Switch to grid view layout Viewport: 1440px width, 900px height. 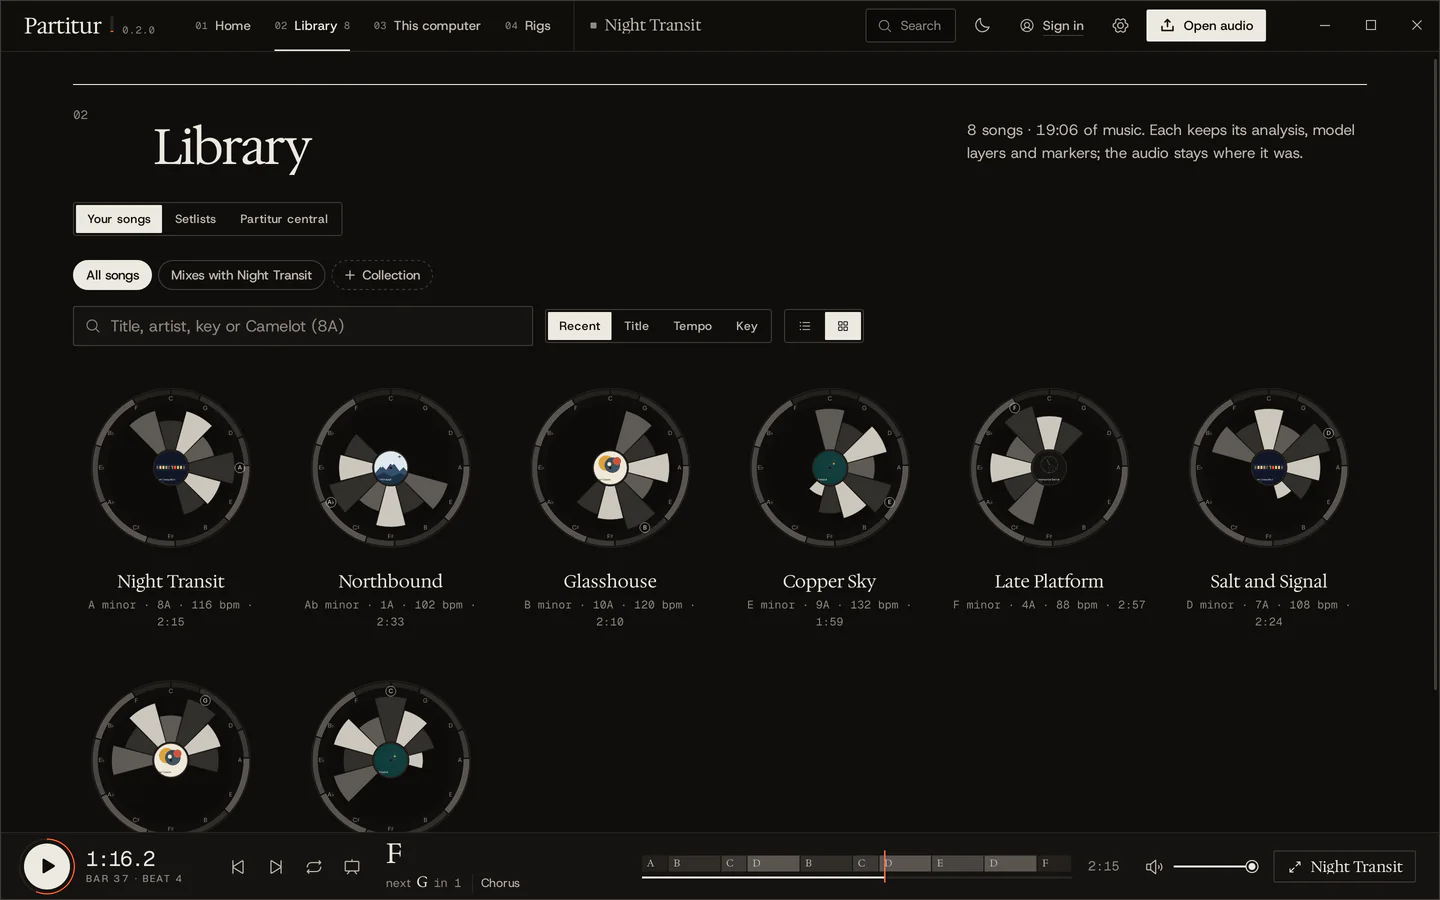click(843, 326)
